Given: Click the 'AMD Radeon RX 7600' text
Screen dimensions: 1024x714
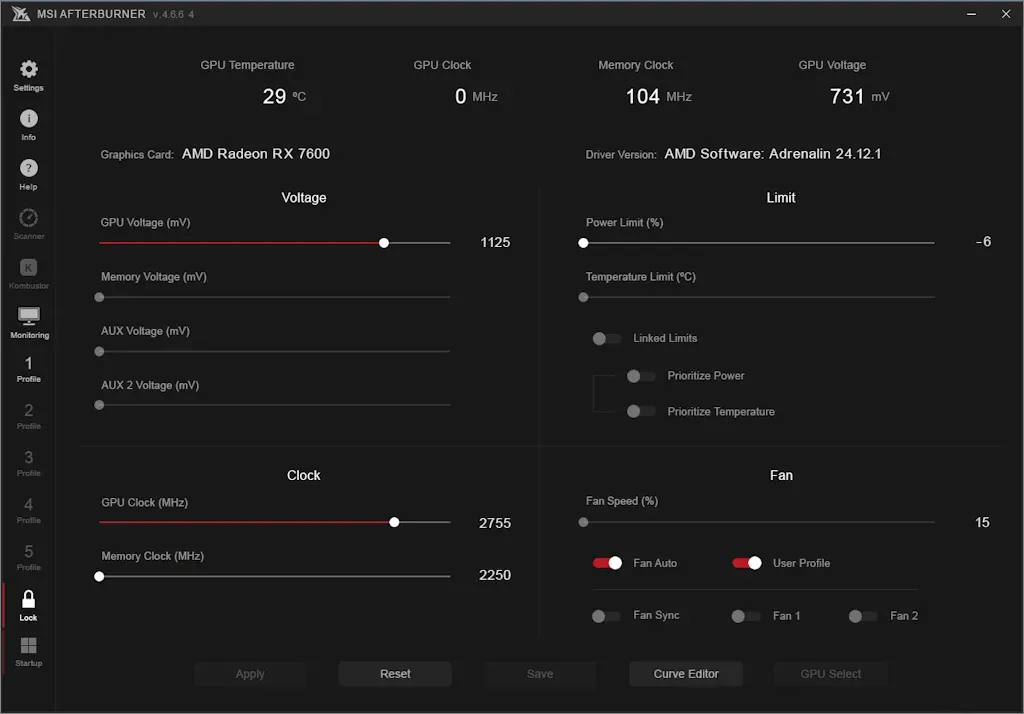Looking at the screenshot, I should [256, 154].
